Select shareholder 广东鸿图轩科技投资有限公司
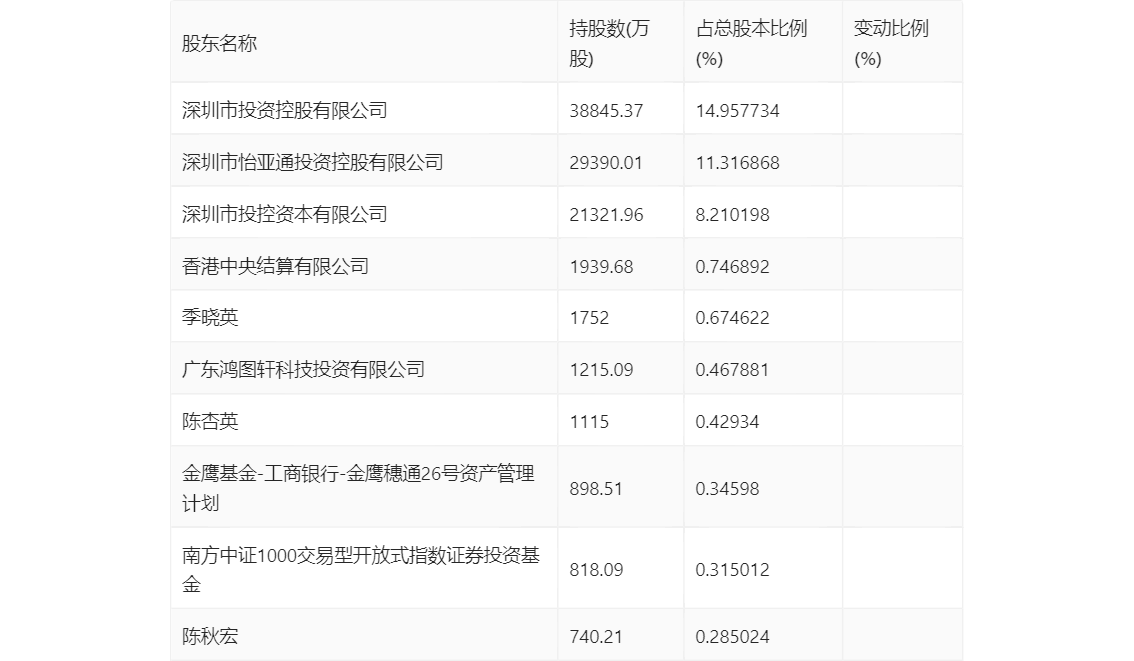Image resolution: width=1134 pixels, height=661 pixels. 303,370
